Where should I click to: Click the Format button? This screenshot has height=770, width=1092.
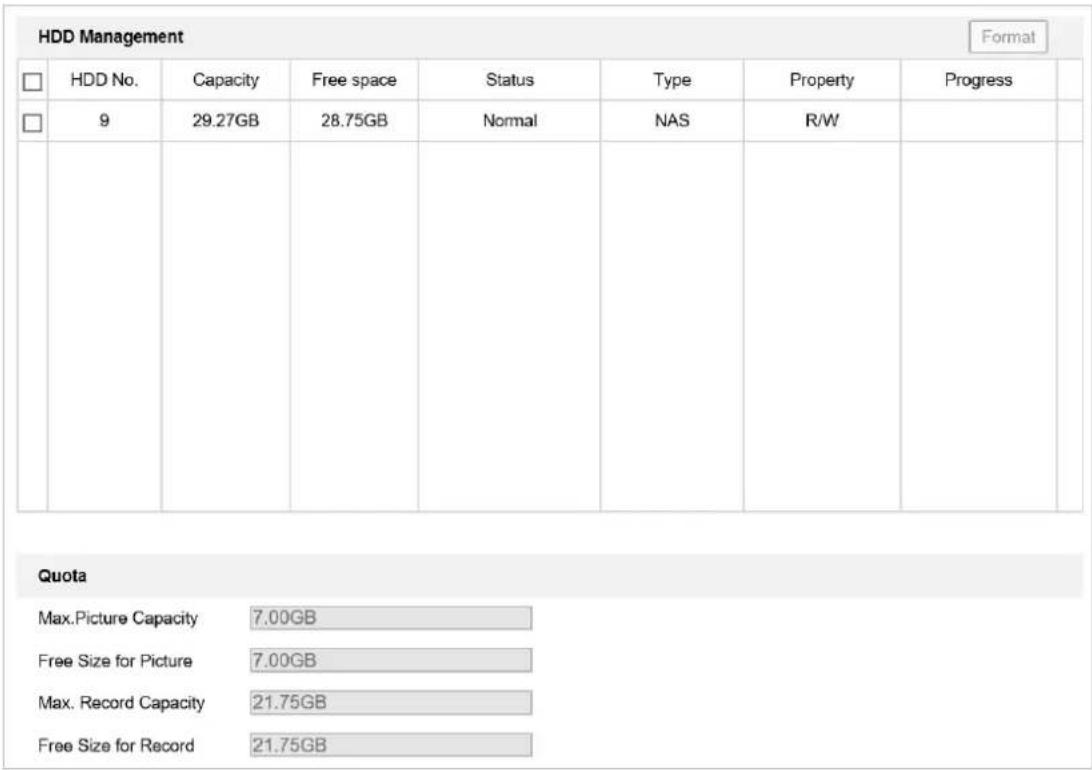1008,36
